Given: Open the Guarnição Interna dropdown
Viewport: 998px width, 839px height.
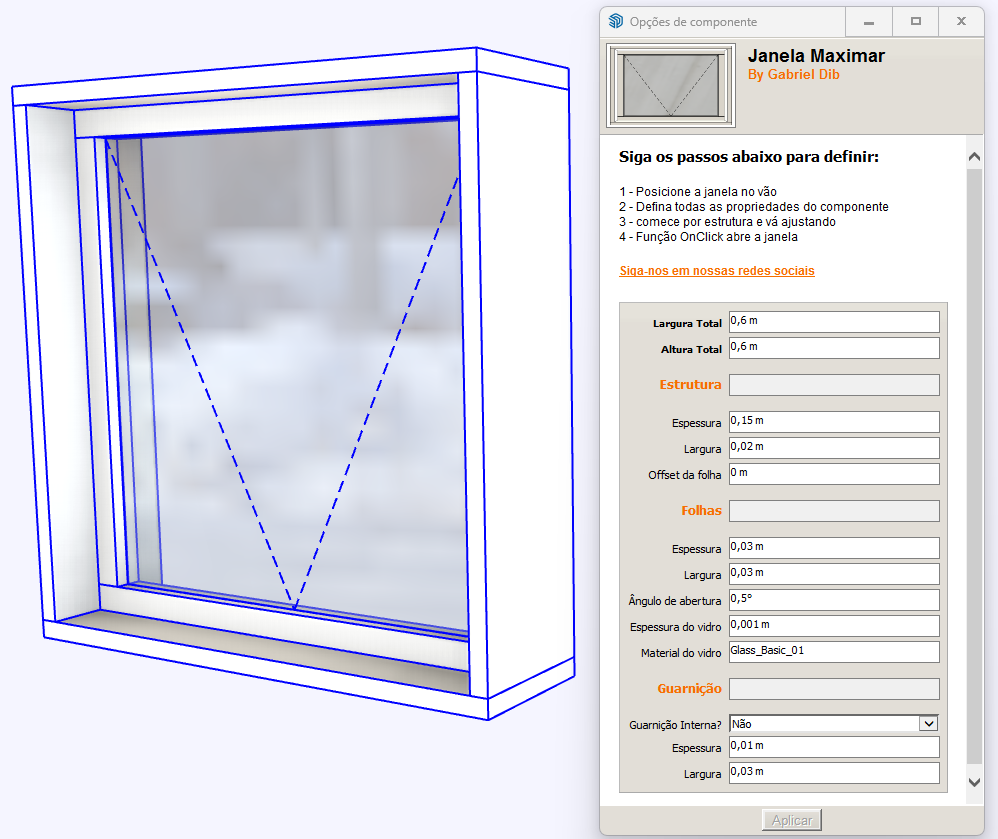Looking at the screenshot, I should [x=834, y=723].
